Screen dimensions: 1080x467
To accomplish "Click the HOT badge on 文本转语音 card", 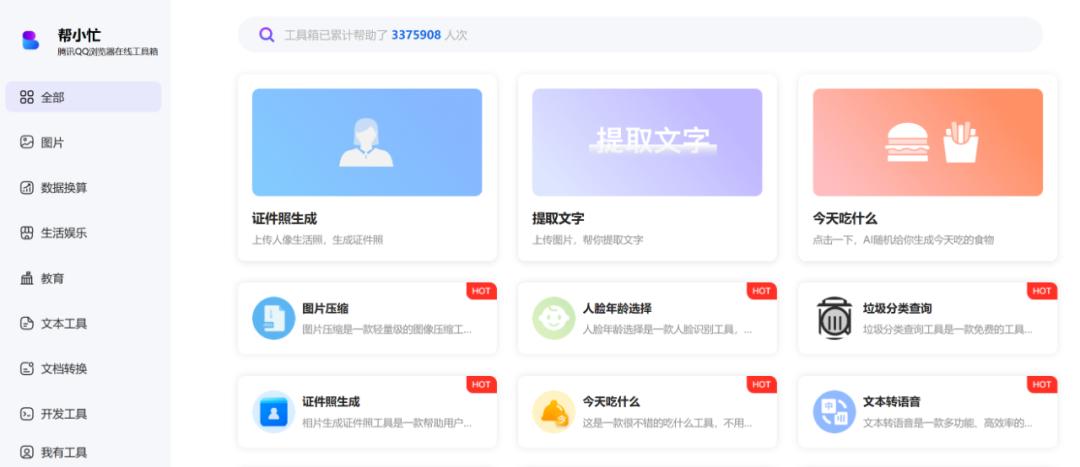I will 1042,384.
